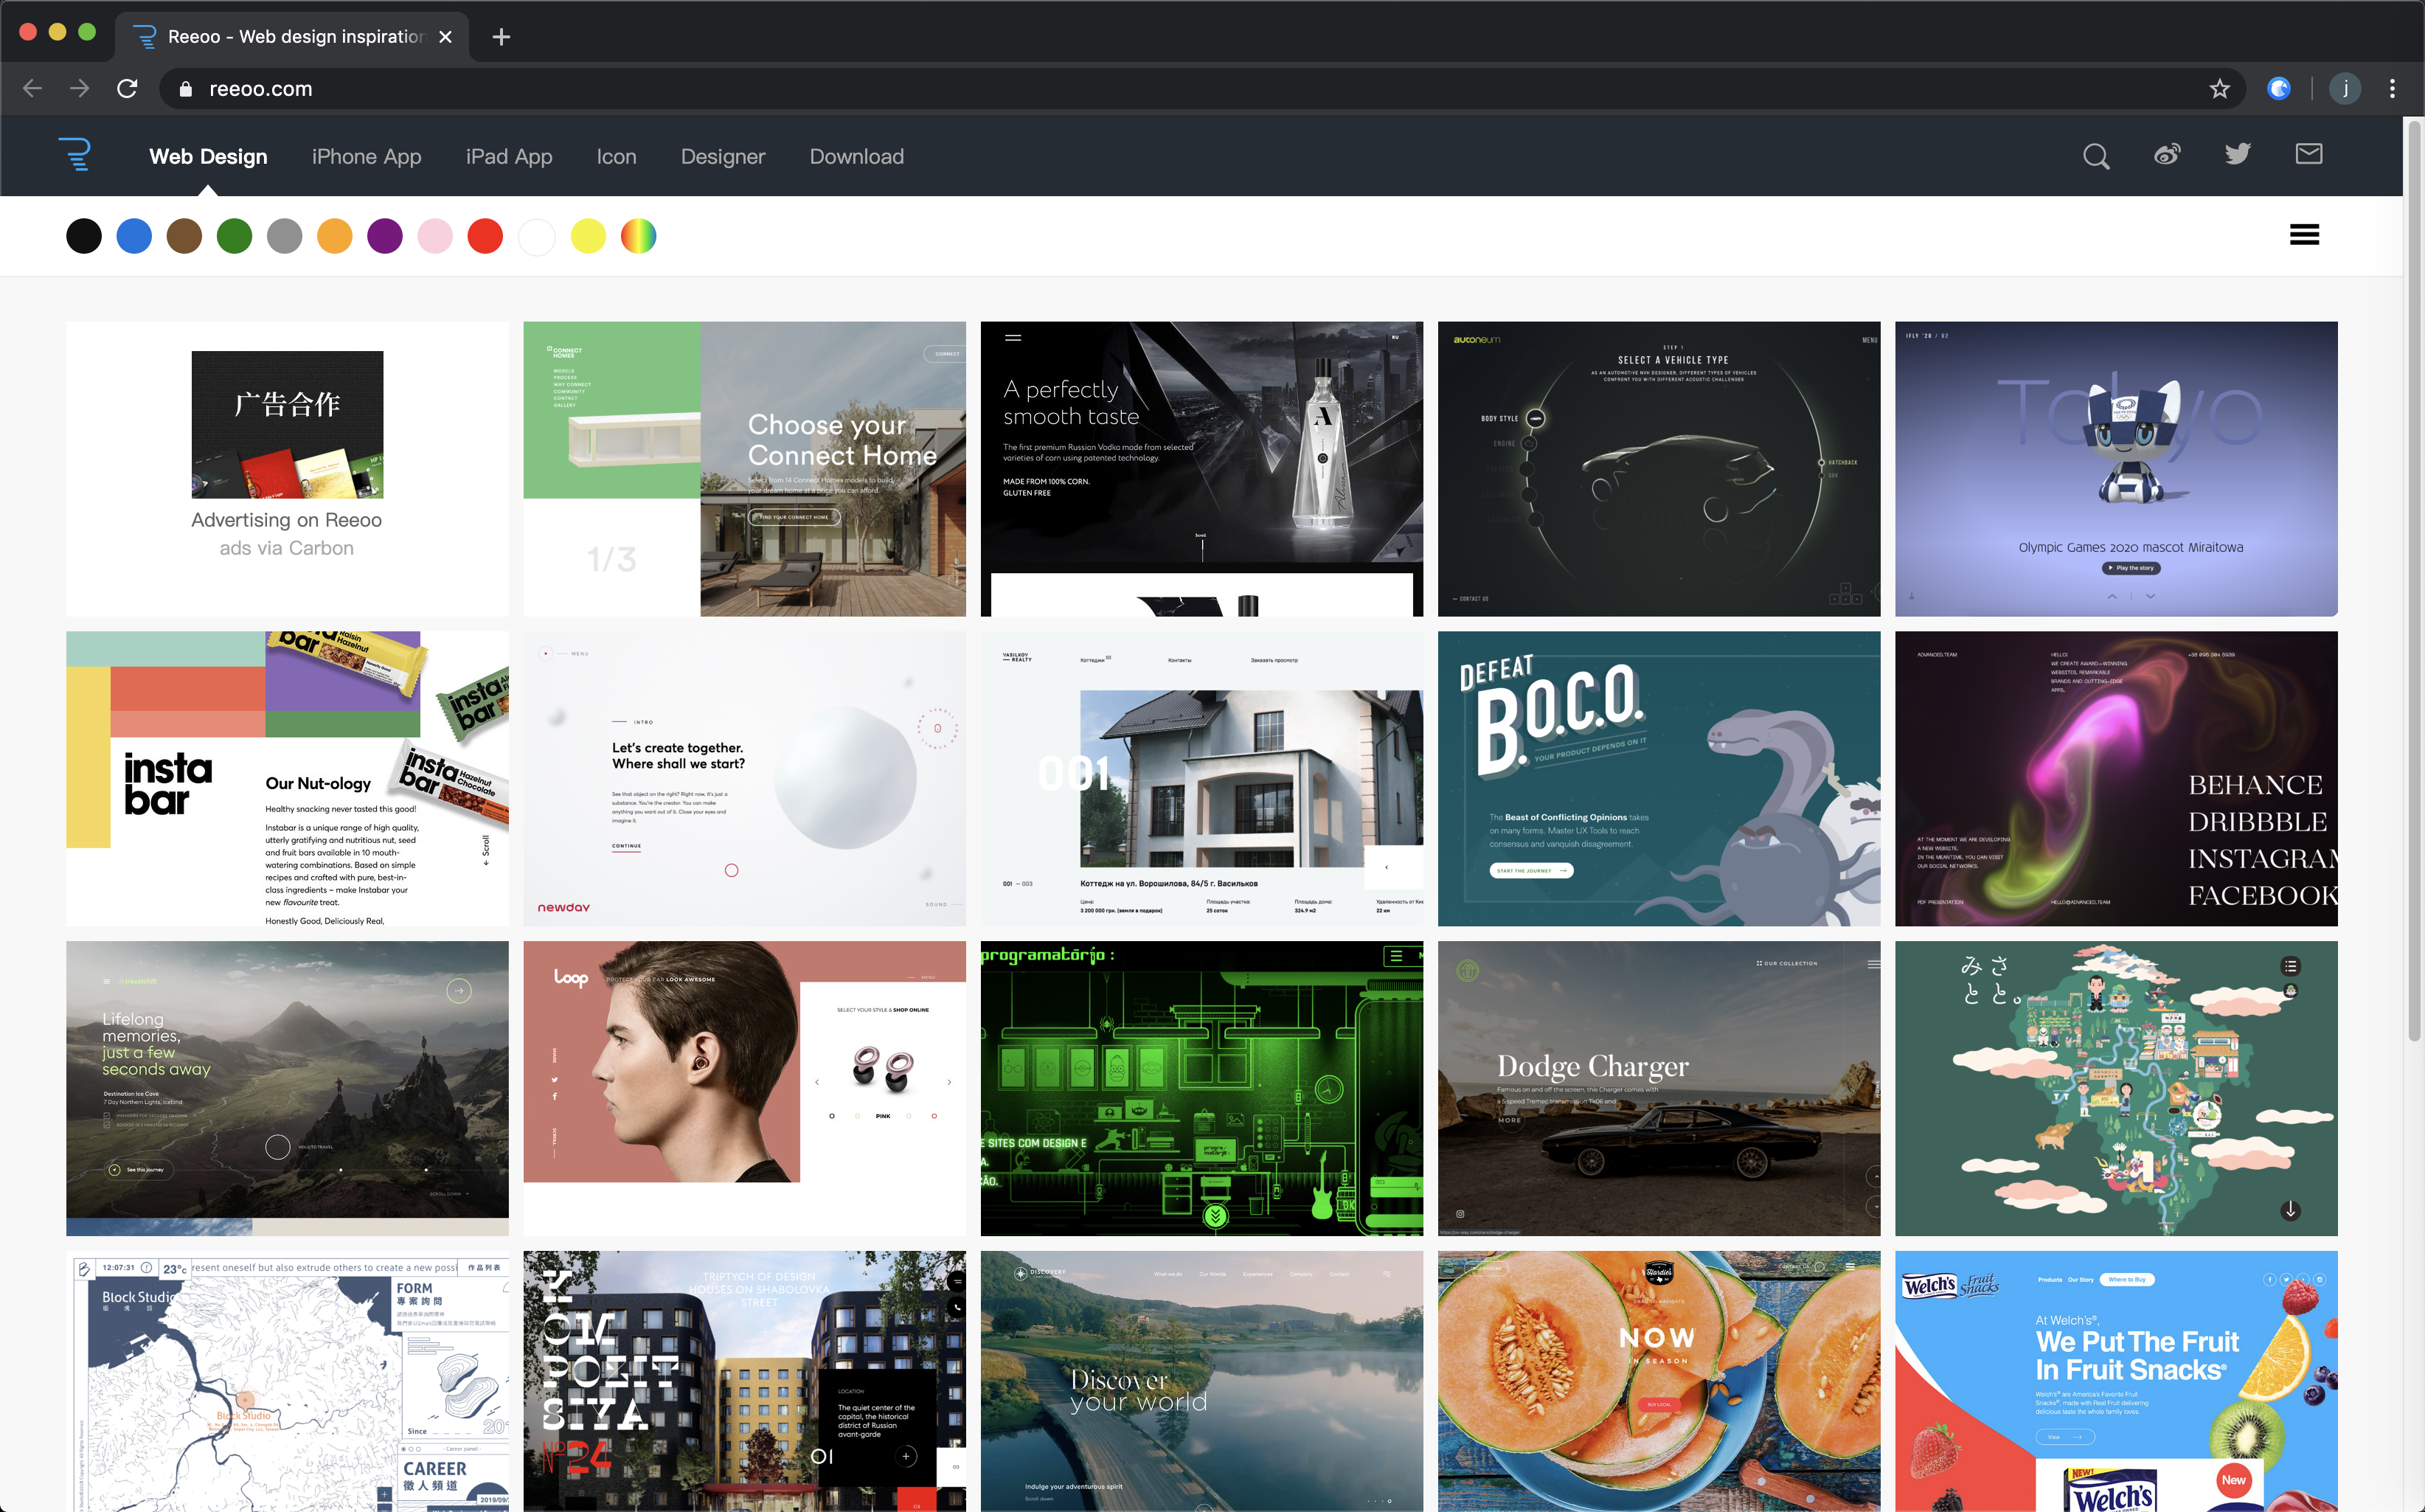This screenshot has height=1512, width=2425.
Task: Open the search icon in header
Action: [x=2096, y=156]
